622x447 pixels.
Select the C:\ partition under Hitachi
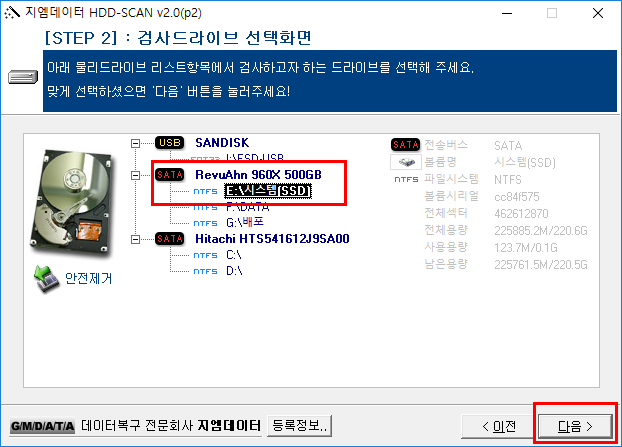click(x=234, y=255)
